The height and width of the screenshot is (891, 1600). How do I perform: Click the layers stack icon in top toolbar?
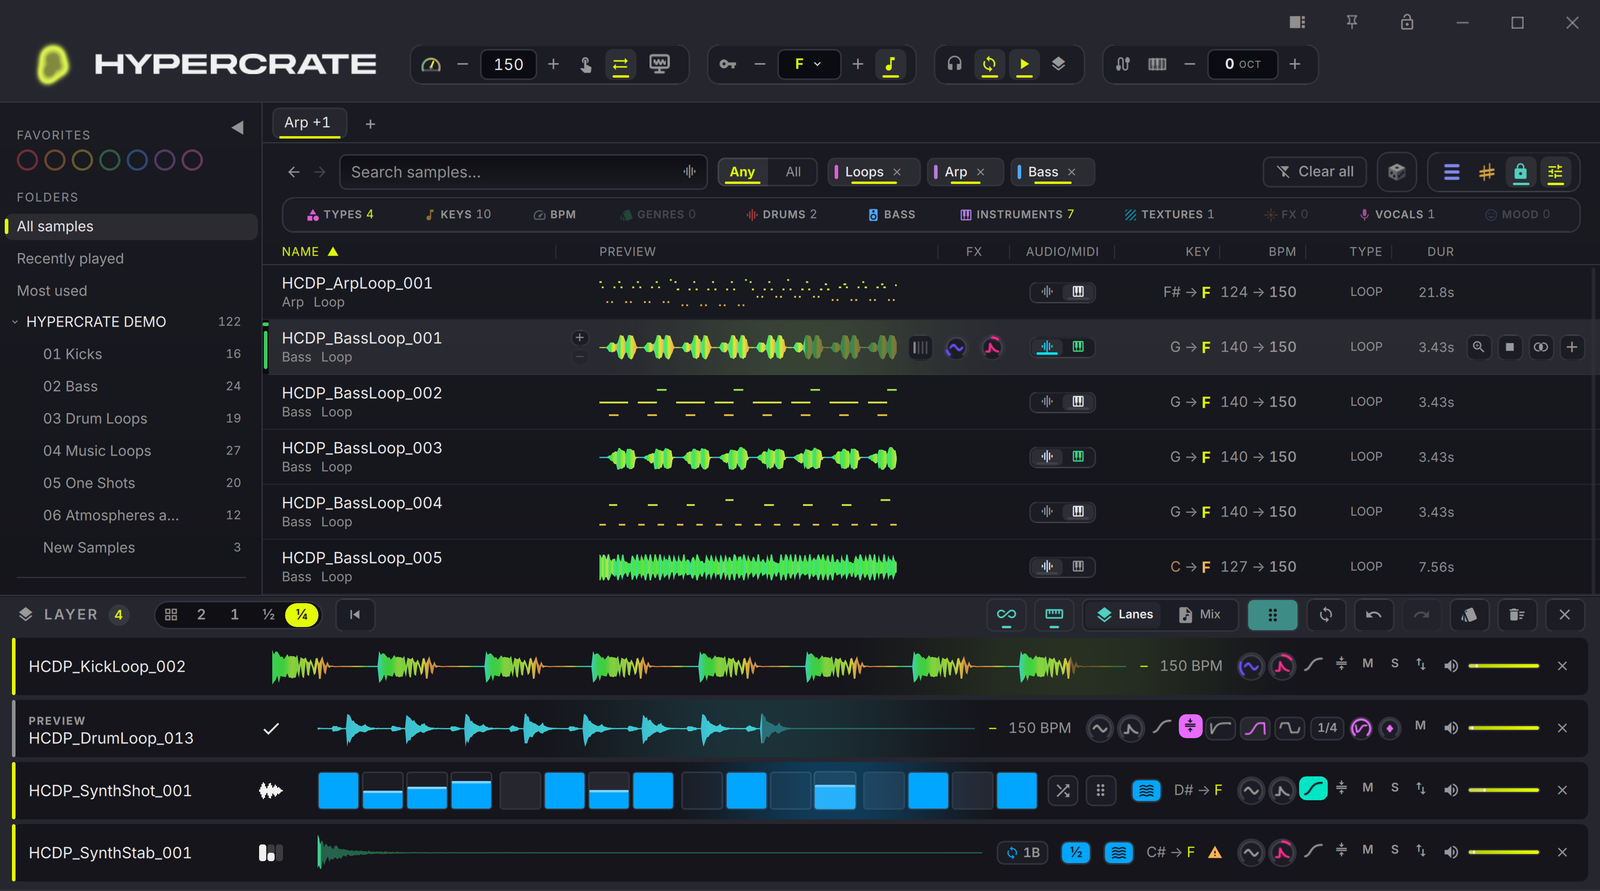(1058, 64)
